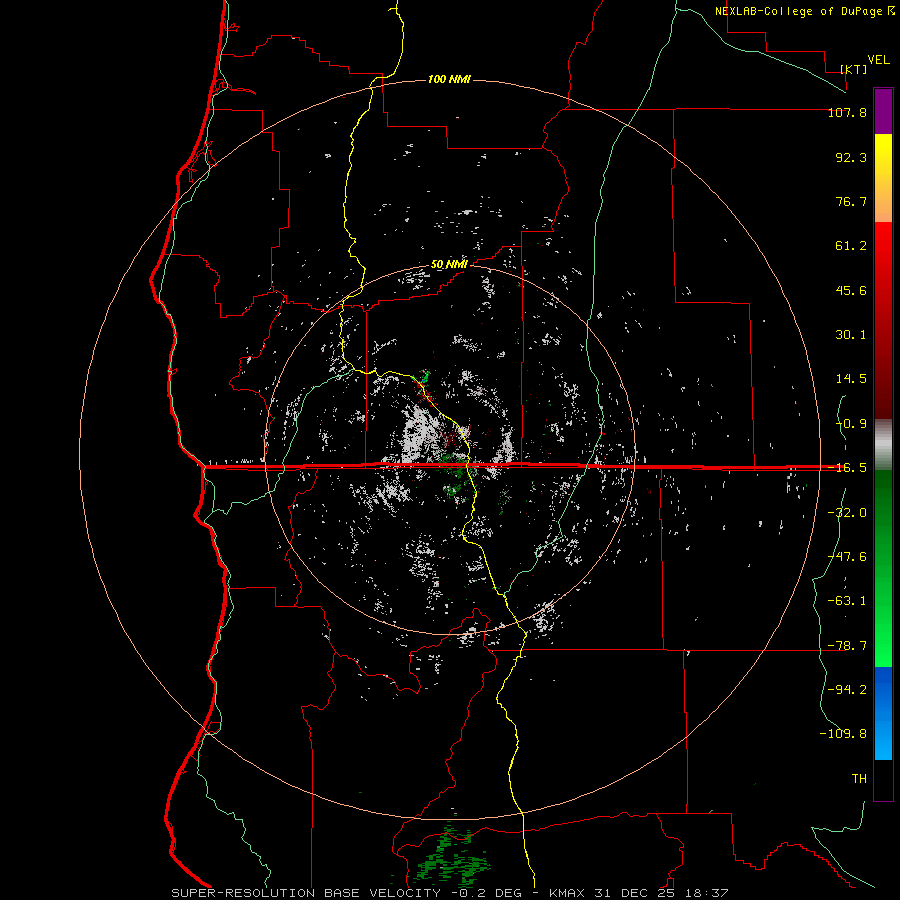Click the 50 NMI range ring label
900x900 pixels.
pos(449,265)
